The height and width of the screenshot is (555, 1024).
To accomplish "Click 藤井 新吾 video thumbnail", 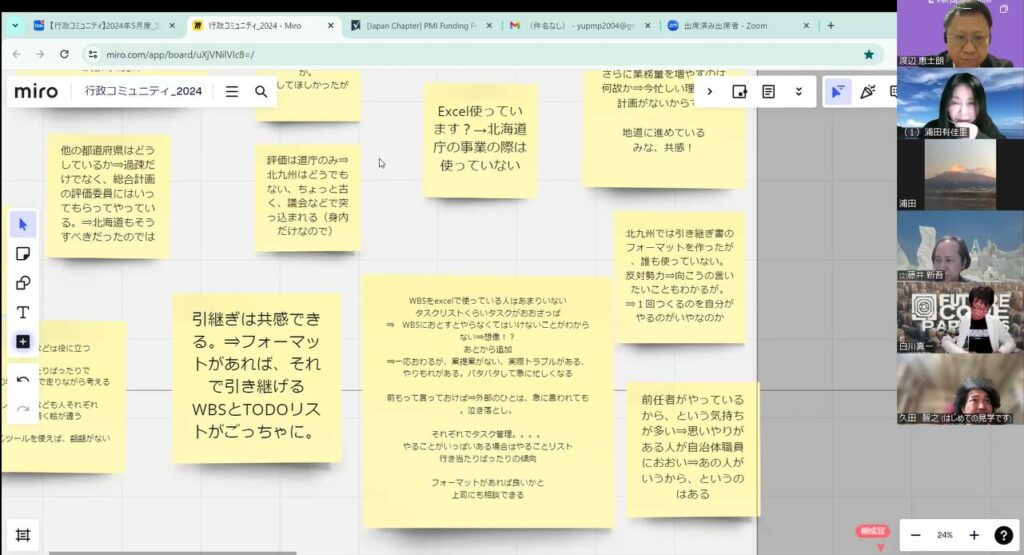I will [960, 246].
